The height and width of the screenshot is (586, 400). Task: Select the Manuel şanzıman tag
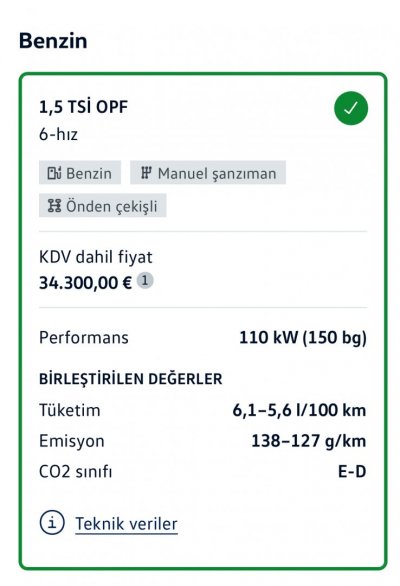[x=208, y=173]
